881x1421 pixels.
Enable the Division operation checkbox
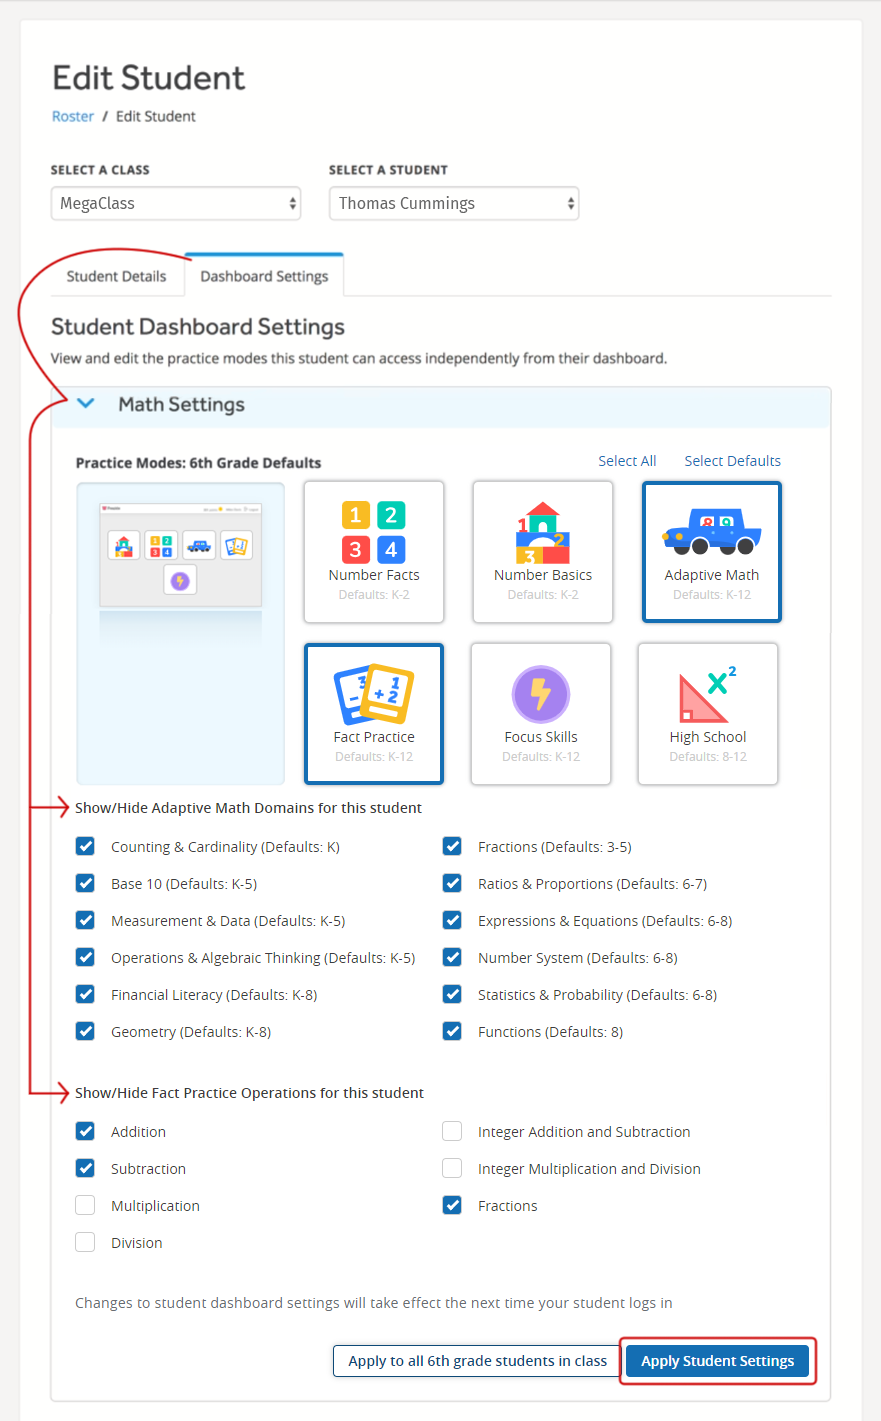86,1243
